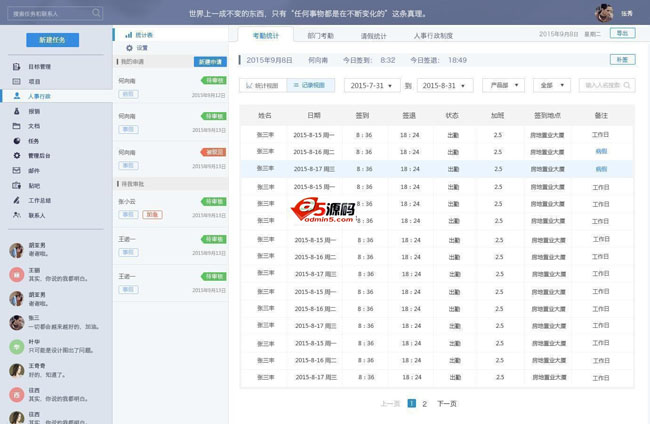650x424 pixels.
Task: Open 管理后台 gear icon in sidebar
Action: click(x=17, y=155)
